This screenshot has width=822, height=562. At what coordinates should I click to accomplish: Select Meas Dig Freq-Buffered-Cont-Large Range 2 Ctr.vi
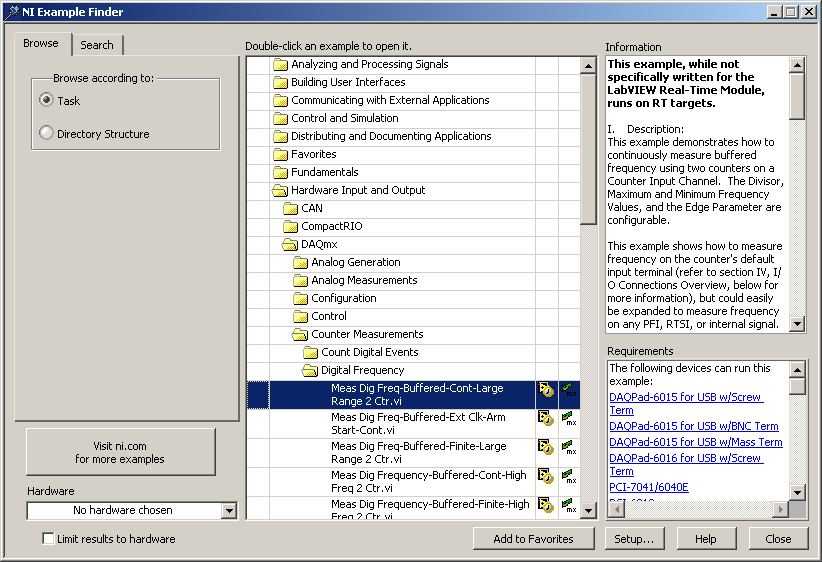coord(413,395)
